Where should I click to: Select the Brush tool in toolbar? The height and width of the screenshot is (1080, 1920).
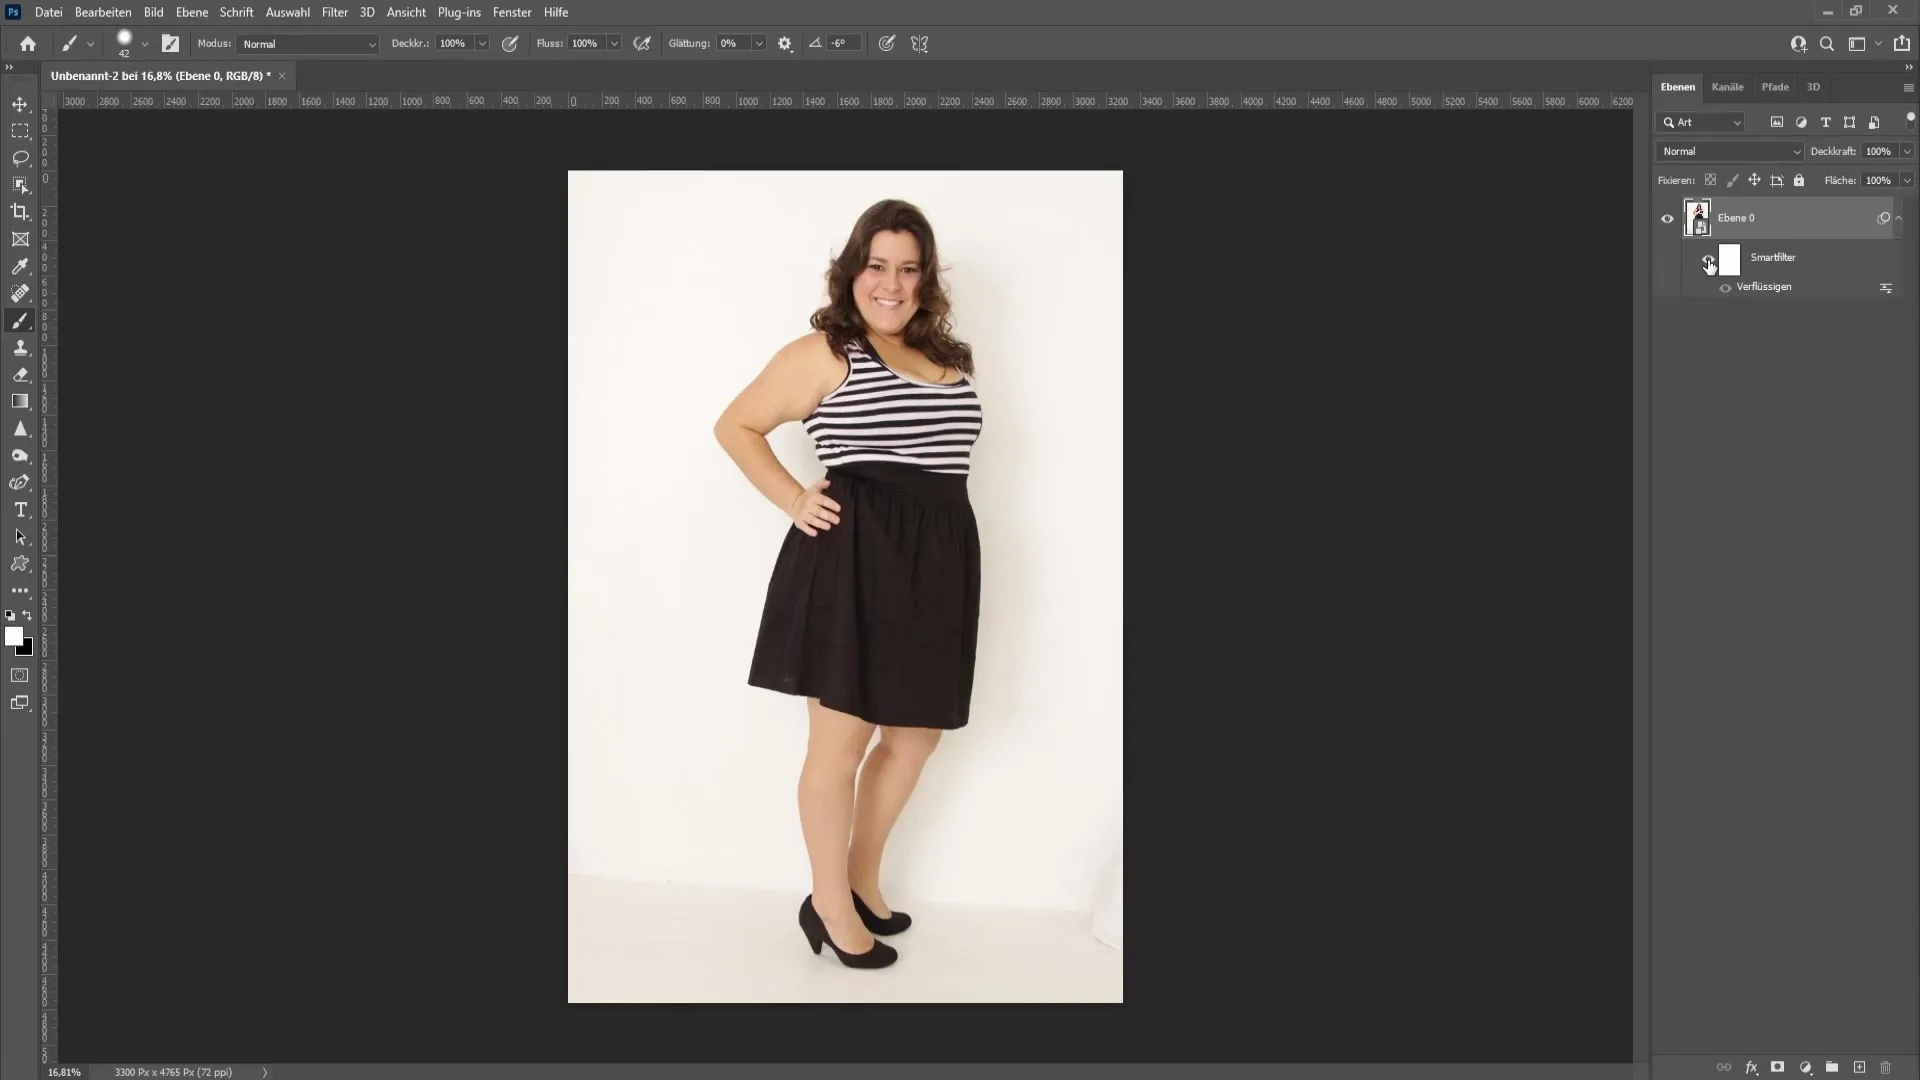[20, 319]
